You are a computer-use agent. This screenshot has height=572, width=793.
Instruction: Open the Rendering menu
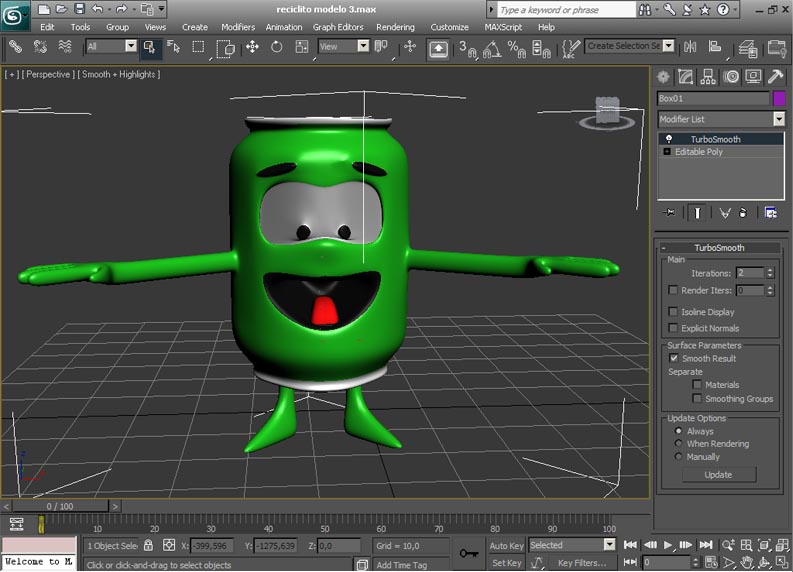(395, 27)
